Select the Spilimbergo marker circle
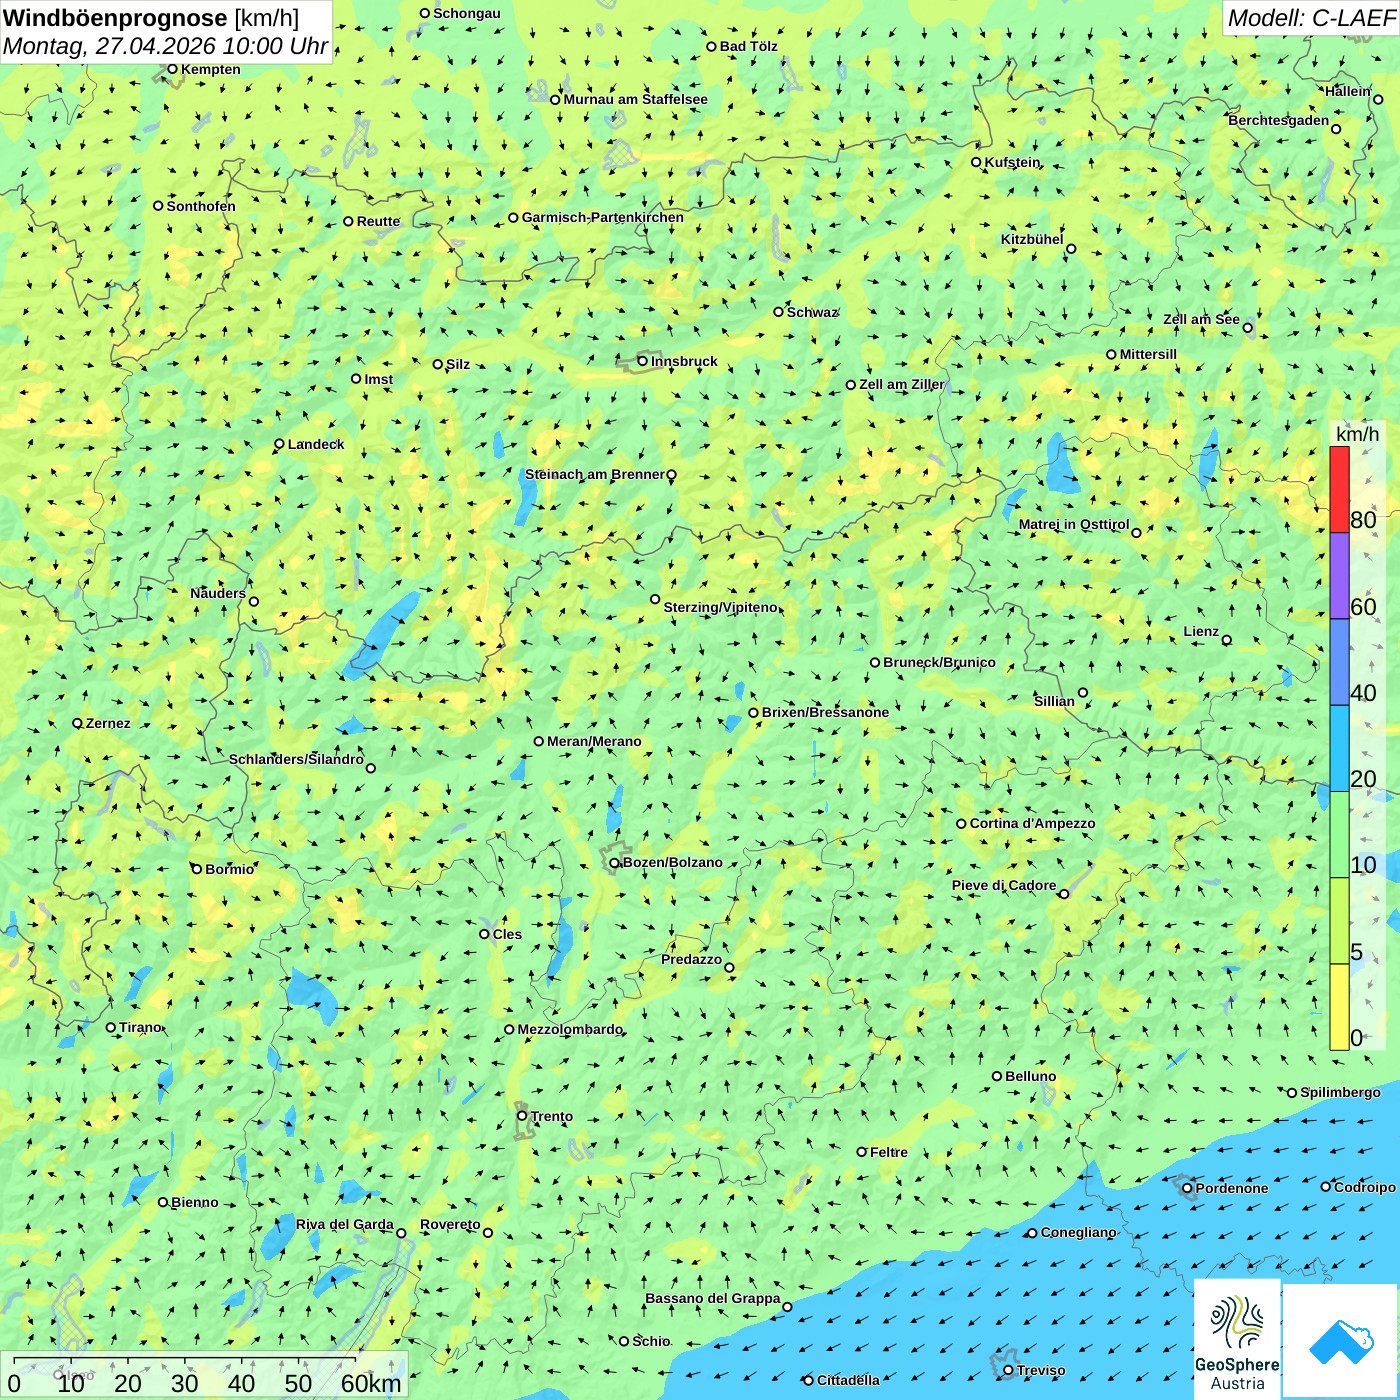Screen dimensions: 1400x1400 click(x=1292, y=1093)
